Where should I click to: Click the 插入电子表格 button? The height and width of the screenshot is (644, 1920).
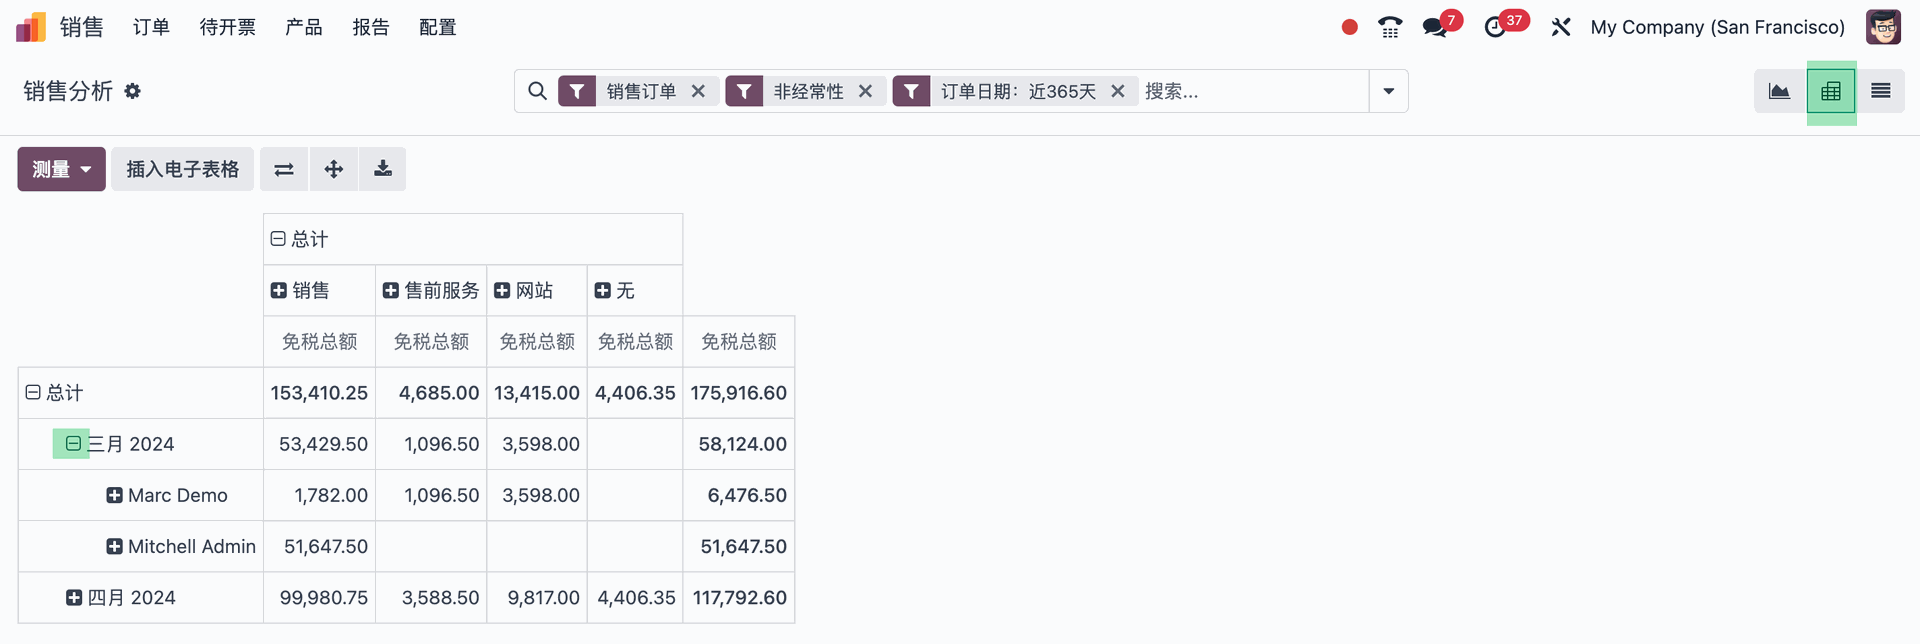(182, 169)
